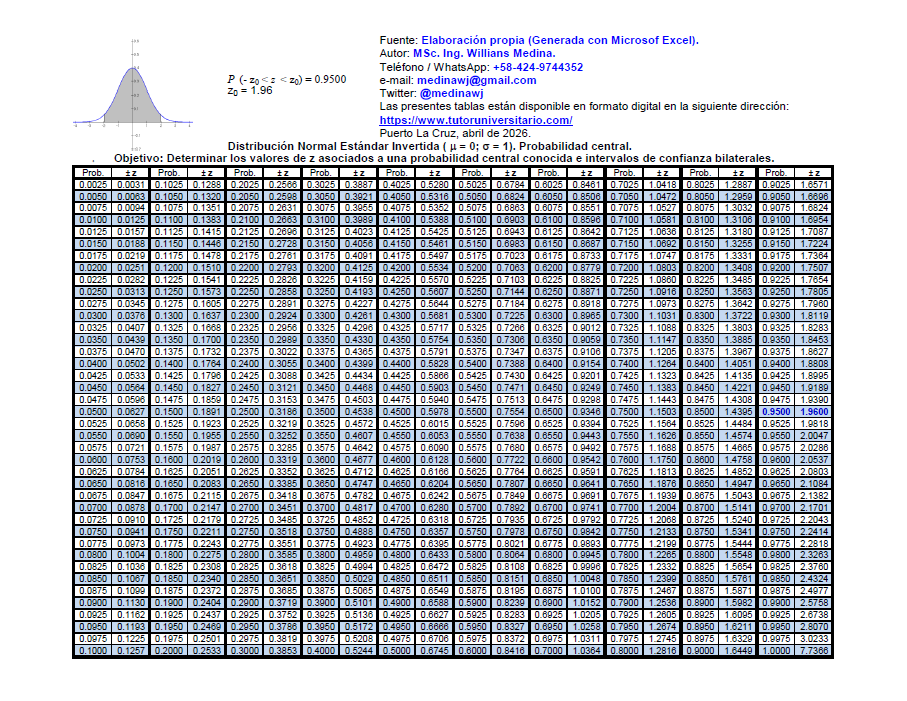Open the tutoruniversitario.com website link
This screenshot has width=907, height=701.
(x=476, y=120)
